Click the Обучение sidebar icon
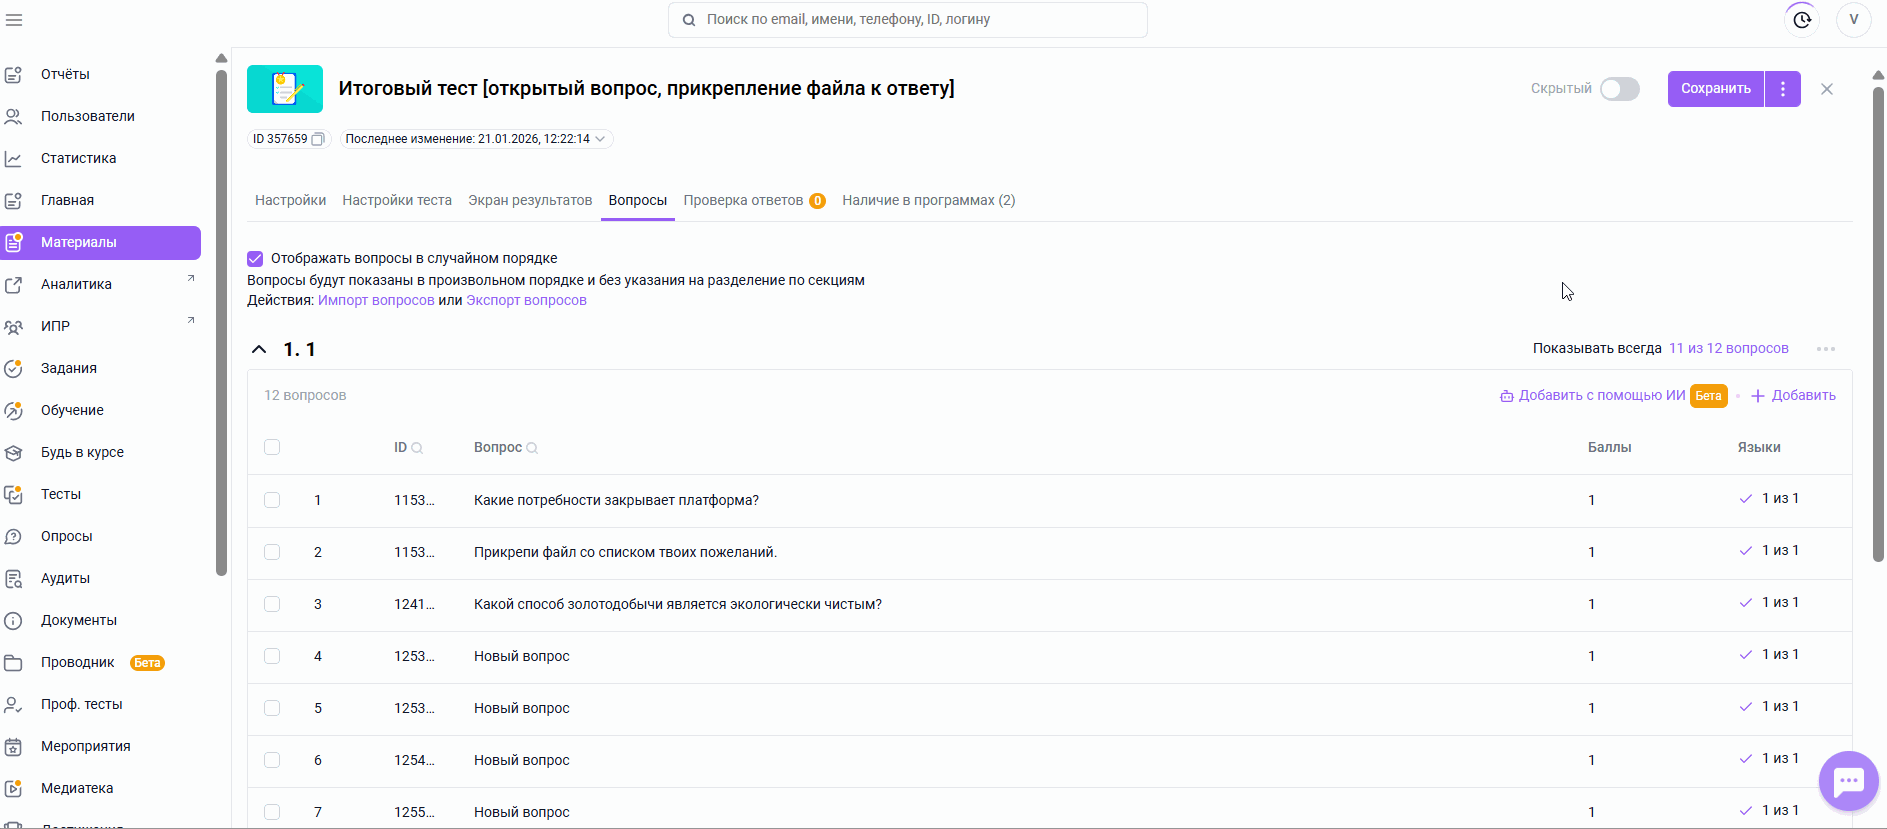This screenshot has height=829, width=1887. (14, 411)
